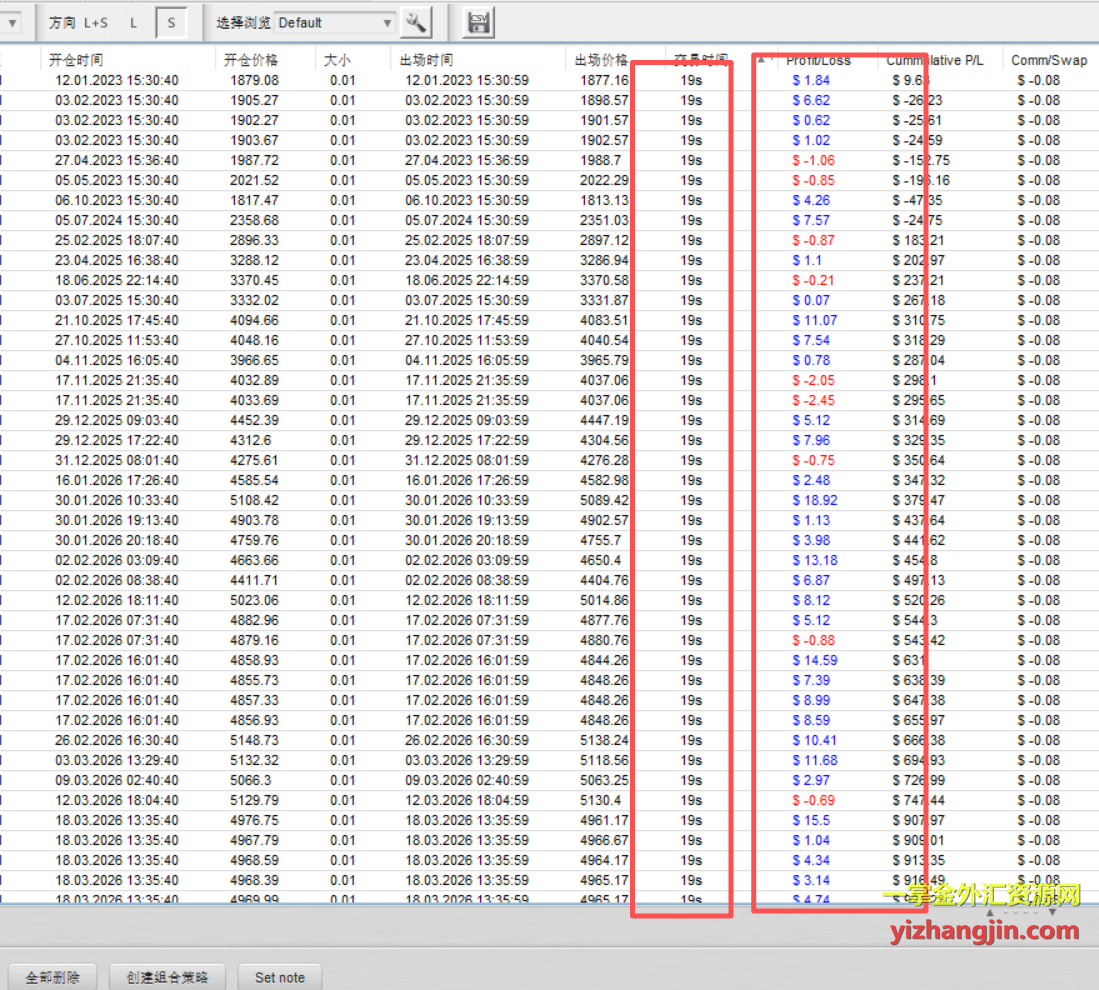Click loss value $ -2.45

tap(813, 400)
